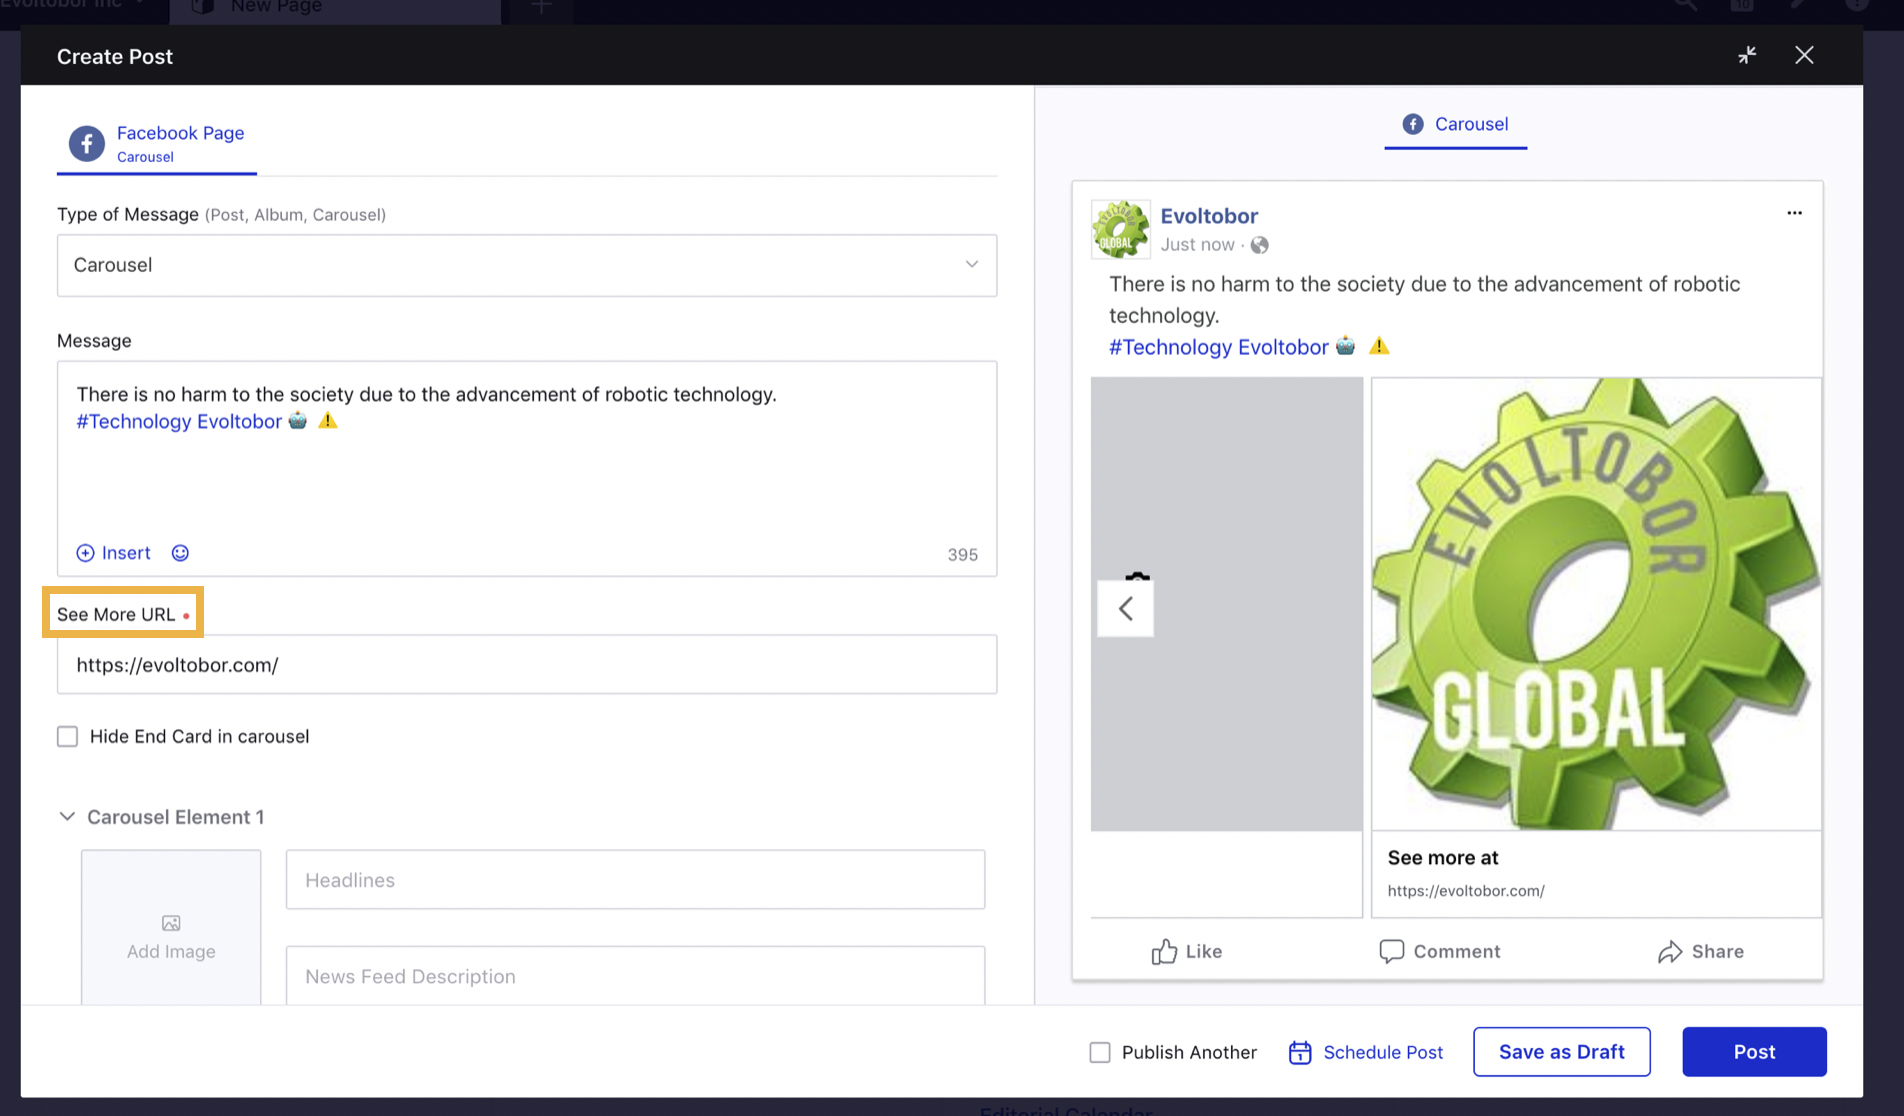Click the 395 character counter

pos(962,555)
